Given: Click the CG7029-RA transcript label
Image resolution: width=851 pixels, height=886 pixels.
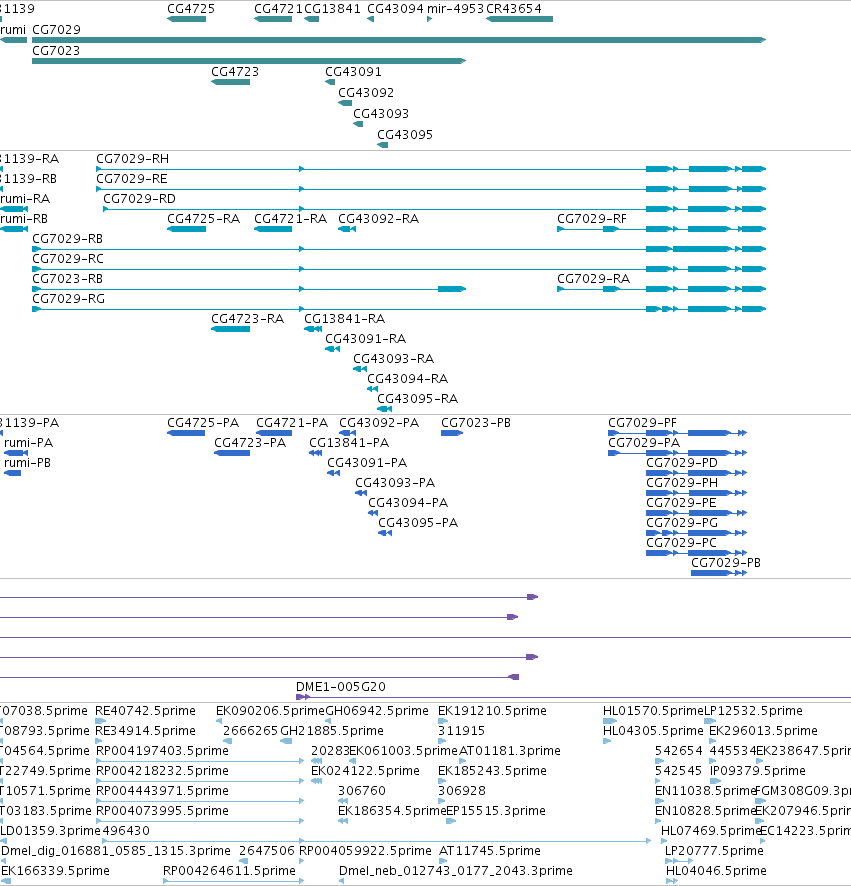Looking at the screenshot, I should click(x=593, y=279).
